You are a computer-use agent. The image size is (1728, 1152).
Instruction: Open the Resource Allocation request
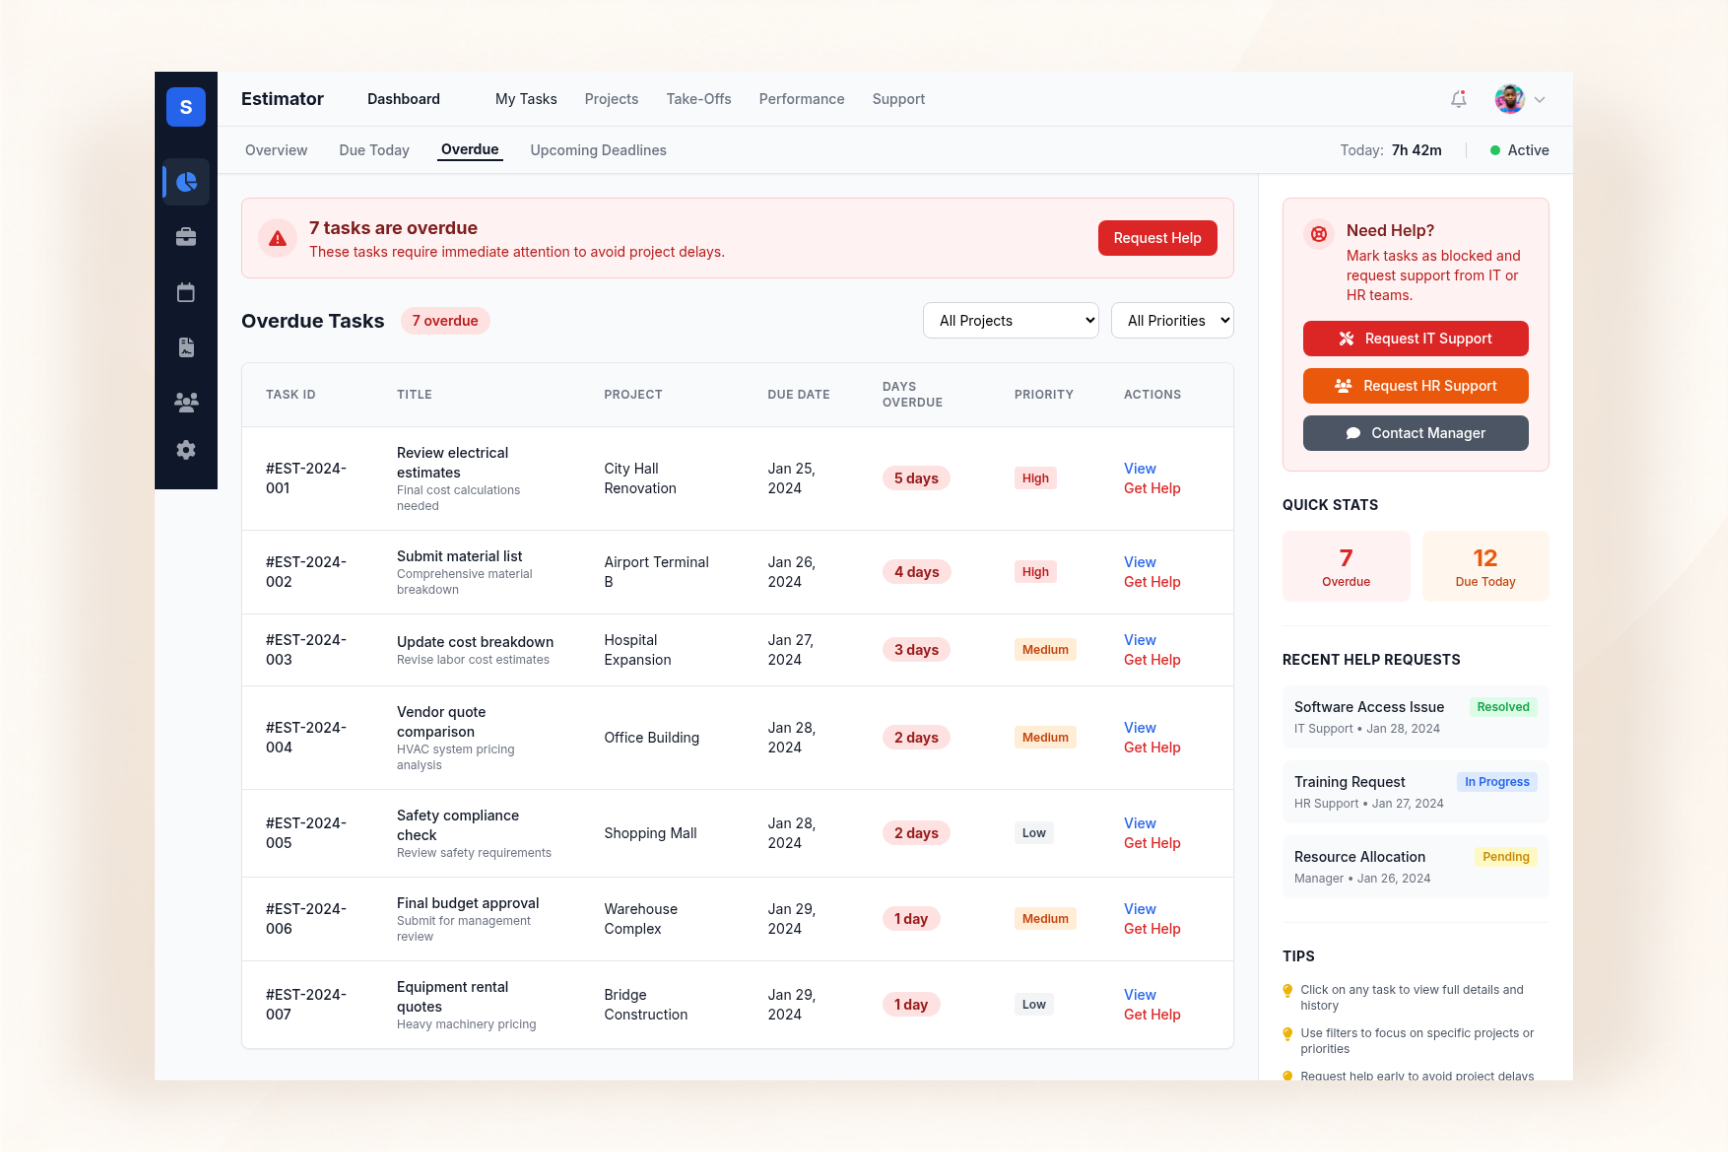[1415, 867]
